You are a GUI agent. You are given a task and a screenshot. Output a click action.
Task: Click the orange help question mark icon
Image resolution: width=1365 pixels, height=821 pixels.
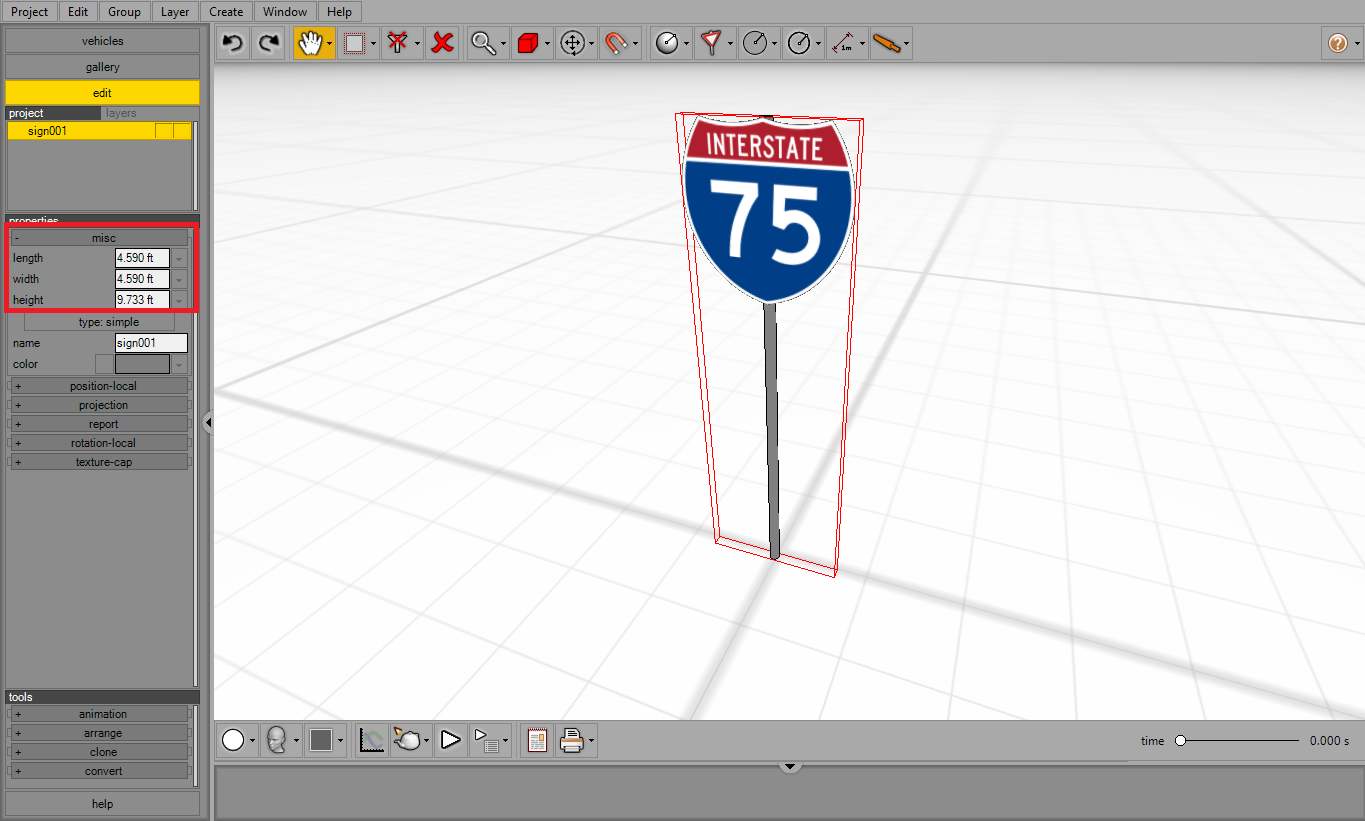(x=1338, y=43)
